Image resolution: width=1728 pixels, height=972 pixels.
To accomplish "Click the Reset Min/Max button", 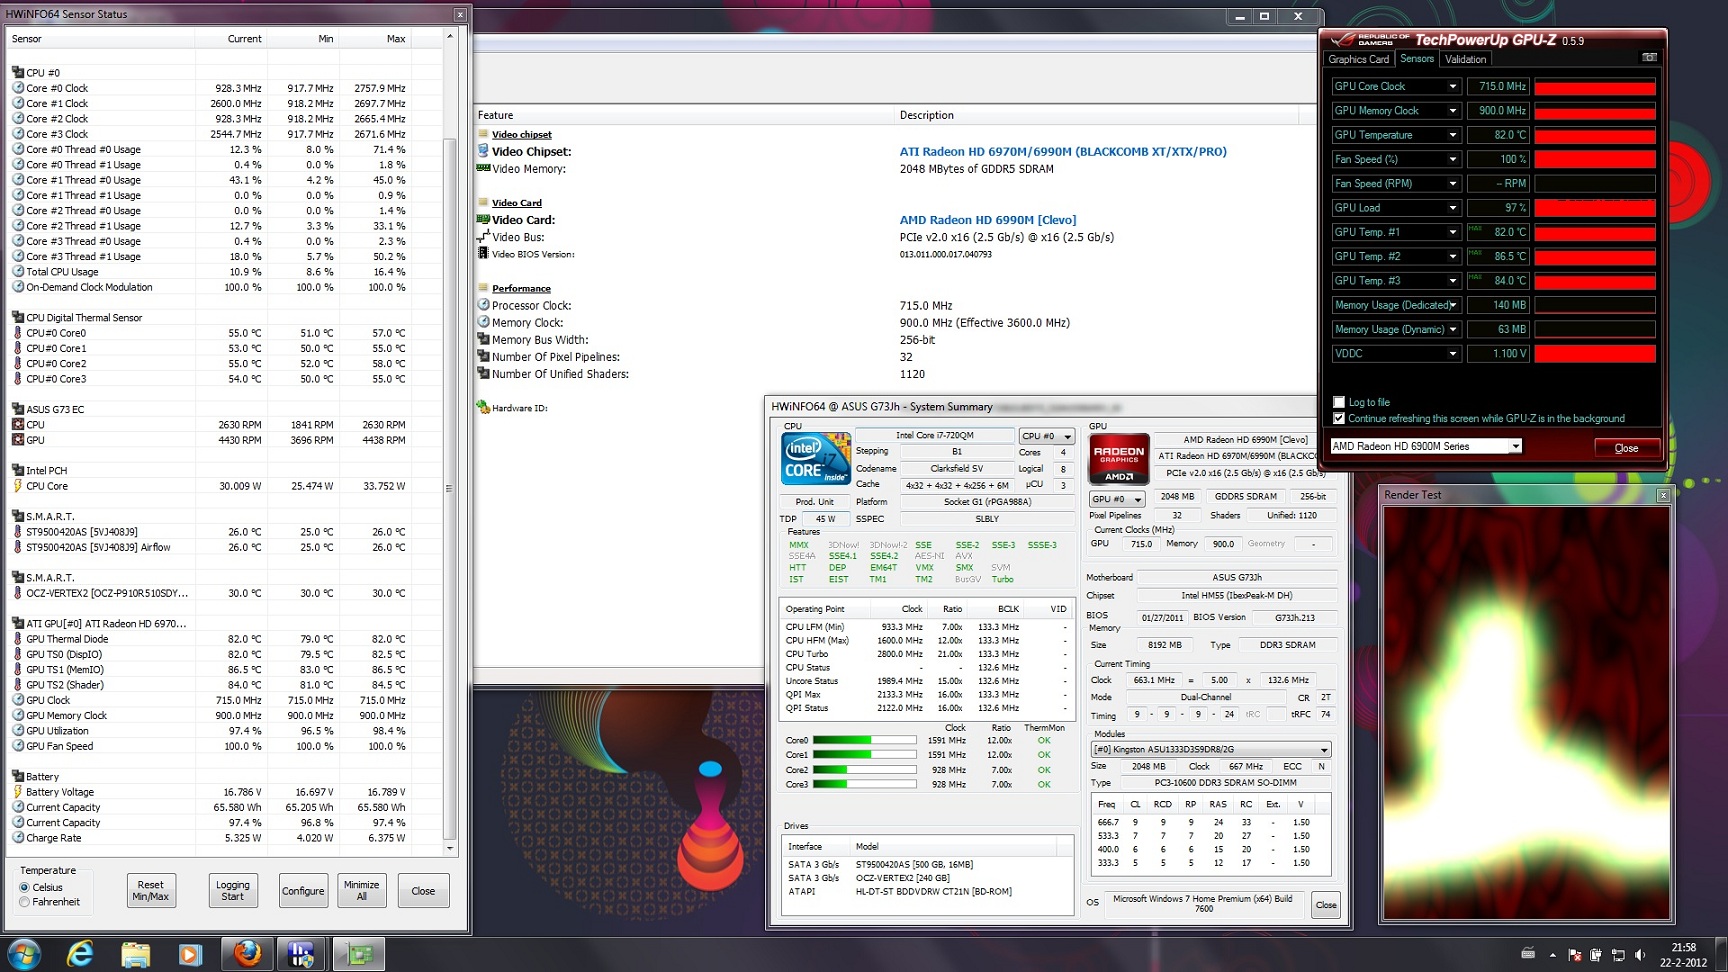I will pos(150,890).
